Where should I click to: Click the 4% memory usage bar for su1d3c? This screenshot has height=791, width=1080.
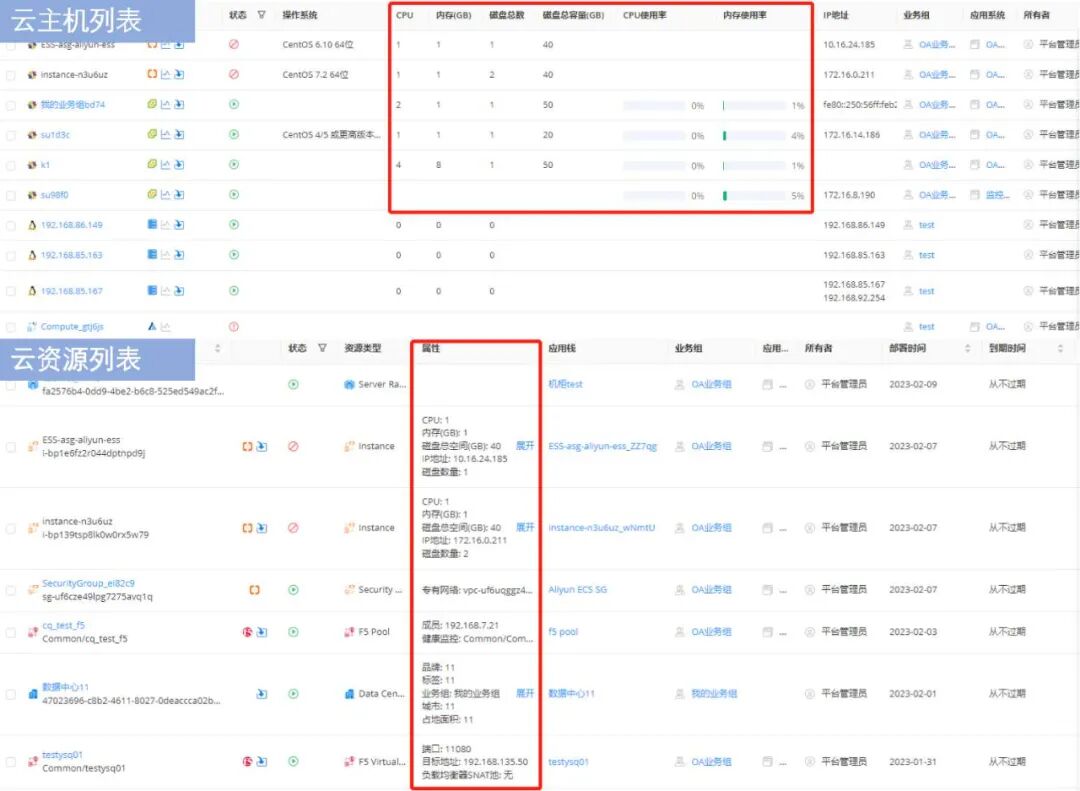pos(754,136)
